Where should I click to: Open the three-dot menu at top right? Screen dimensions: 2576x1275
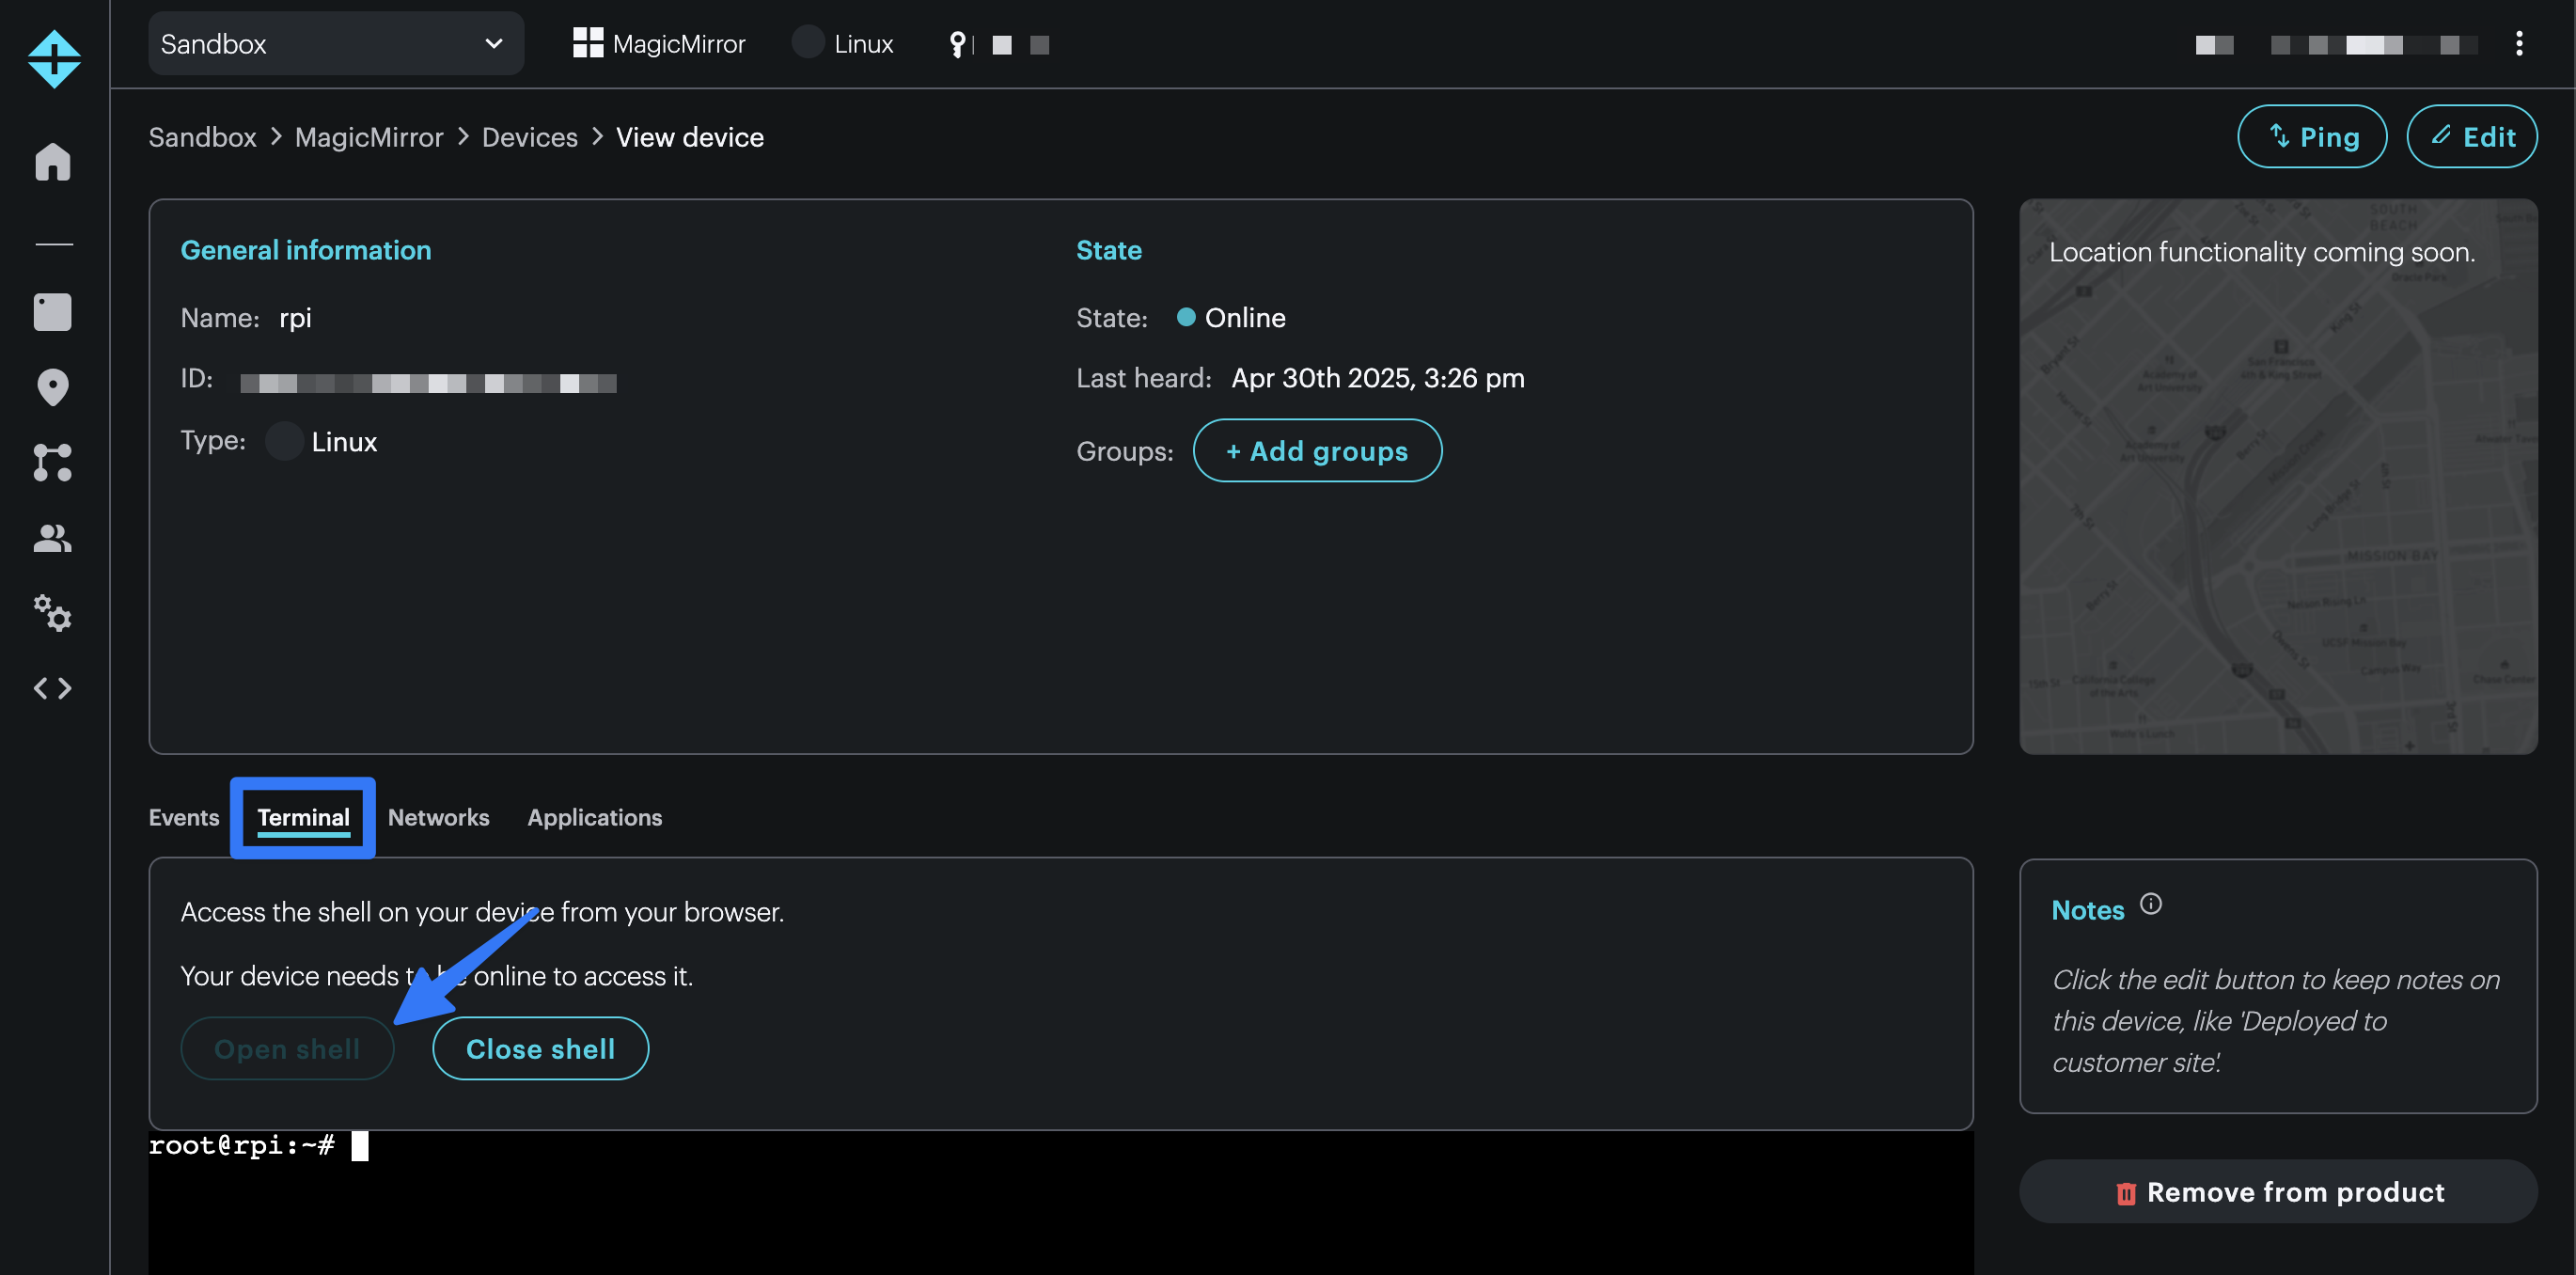pyautogui.click(x=2518, y=44)
